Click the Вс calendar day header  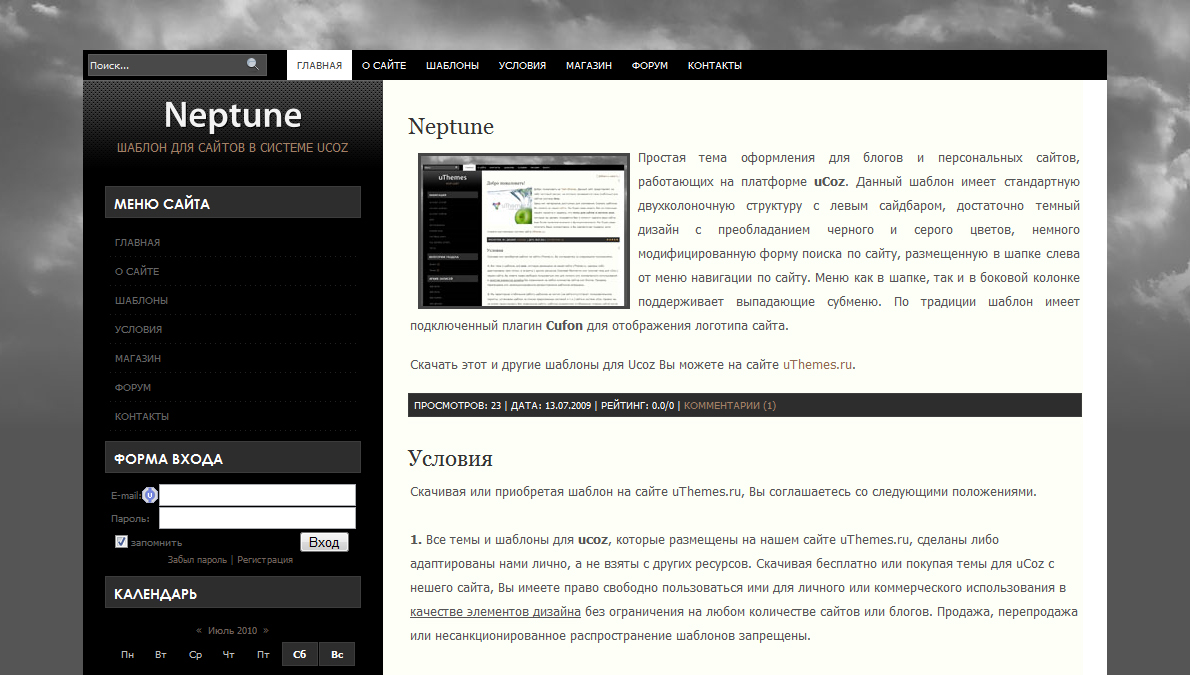click(337, 654)
